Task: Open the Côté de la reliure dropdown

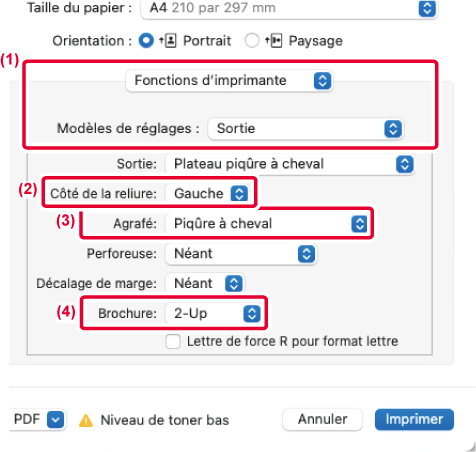Action: tap(207, 193)
